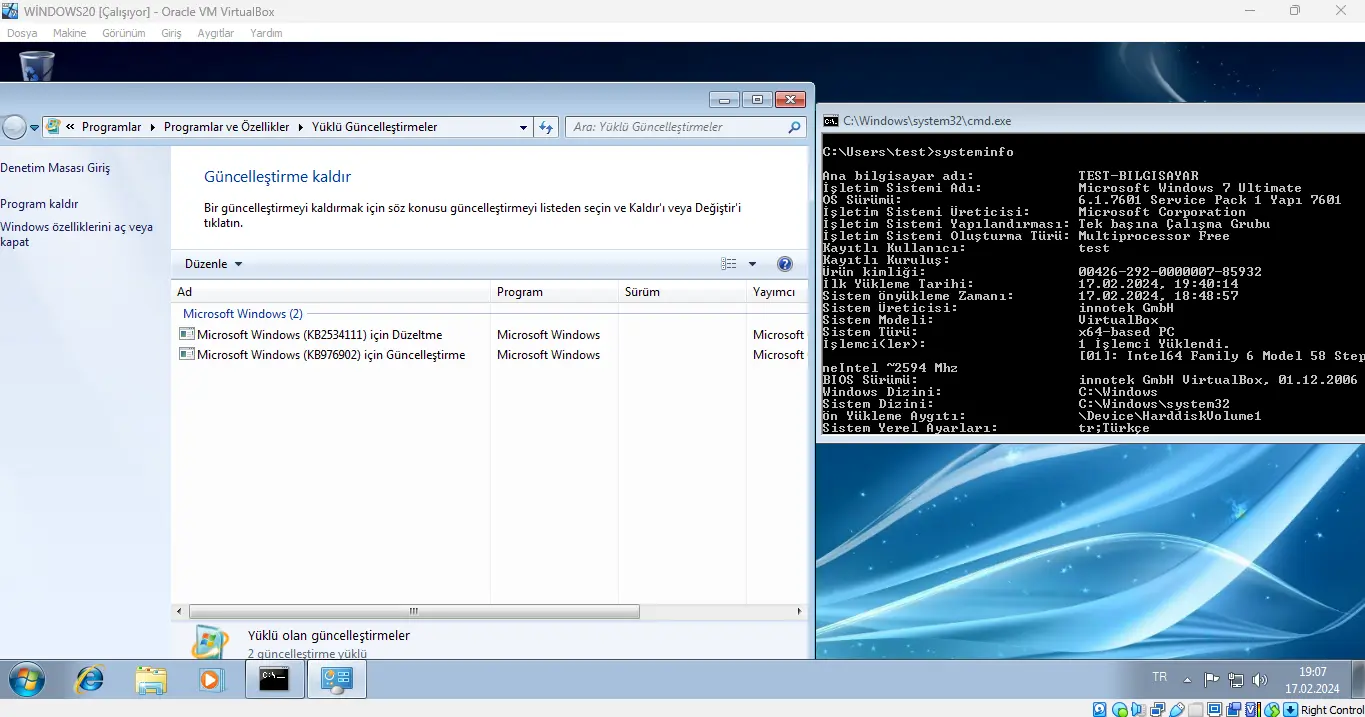Click Windows özelliklerini aç veya kapat
This screenshot has height=717, width=1365.
pos(77,234)
